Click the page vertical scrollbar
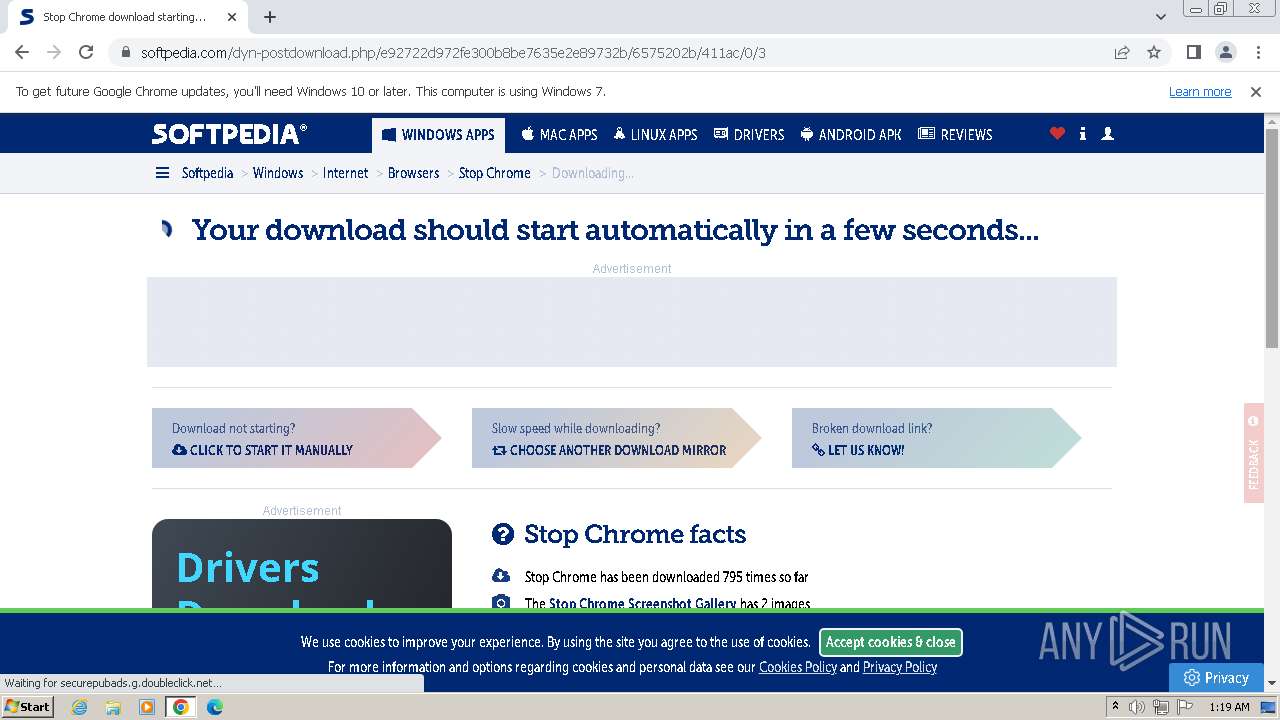1280x720 pixels. (1272, 240)
